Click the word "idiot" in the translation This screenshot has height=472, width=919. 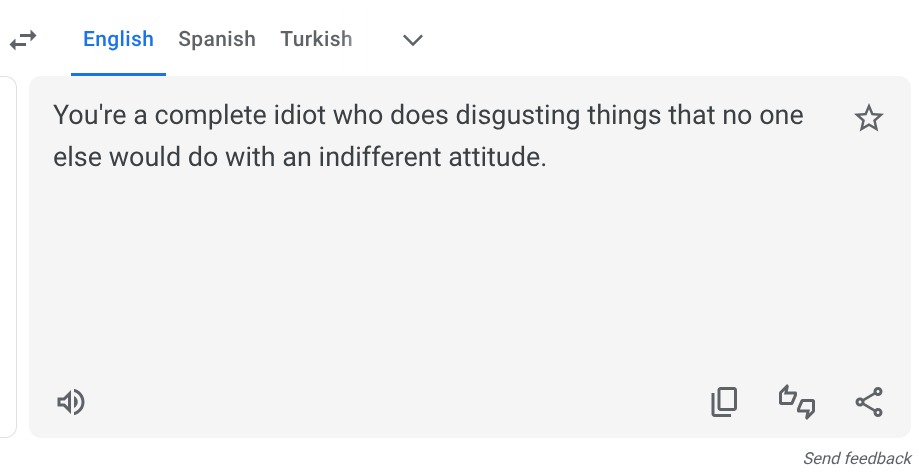point(300,115)
